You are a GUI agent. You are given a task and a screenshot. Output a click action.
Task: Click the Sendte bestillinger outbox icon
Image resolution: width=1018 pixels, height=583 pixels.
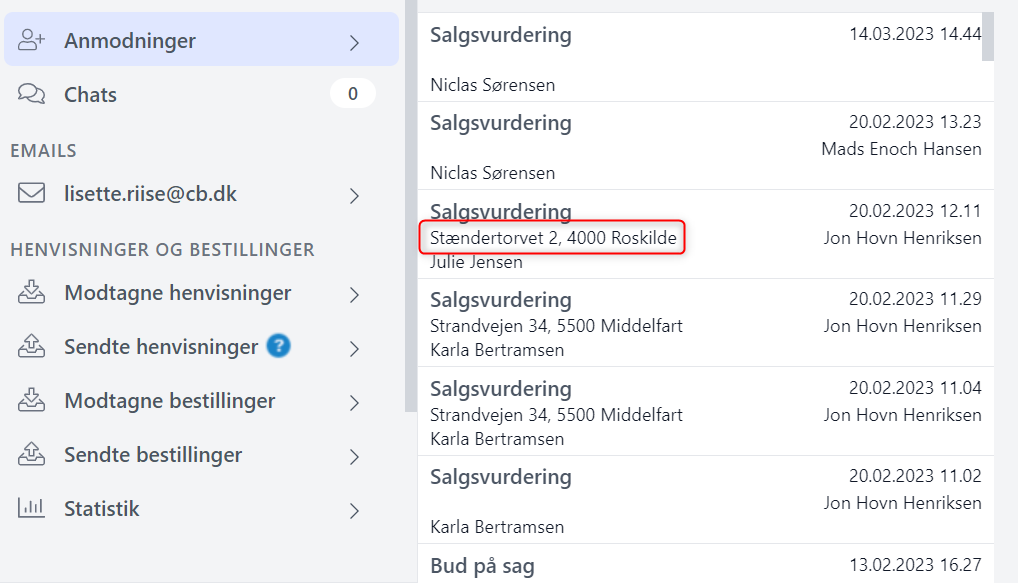pos(33,455)
